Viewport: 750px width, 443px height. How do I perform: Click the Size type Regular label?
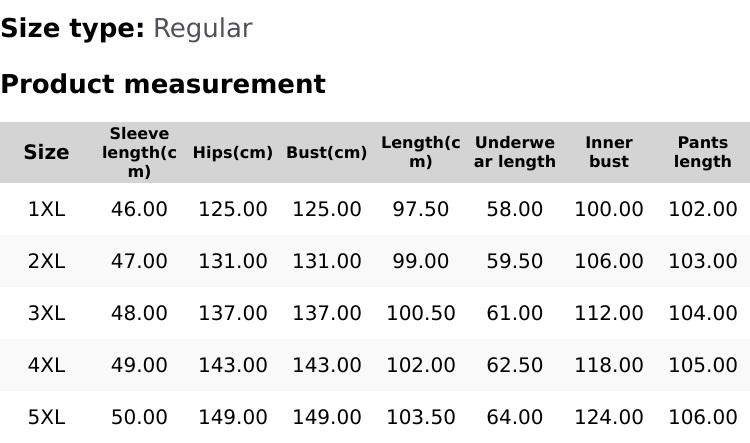pyautogui.click(x=126, y=29)
